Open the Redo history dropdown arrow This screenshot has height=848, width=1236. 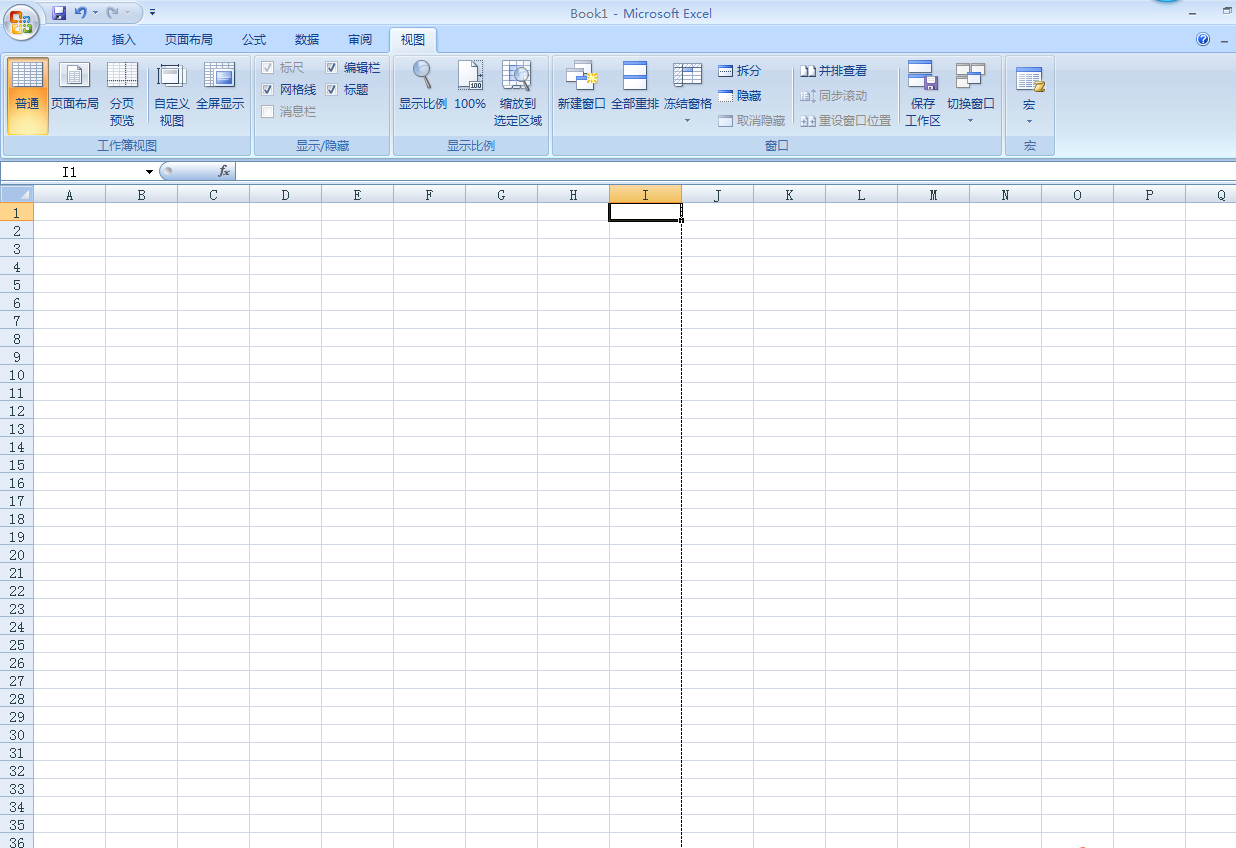point(128,13)
